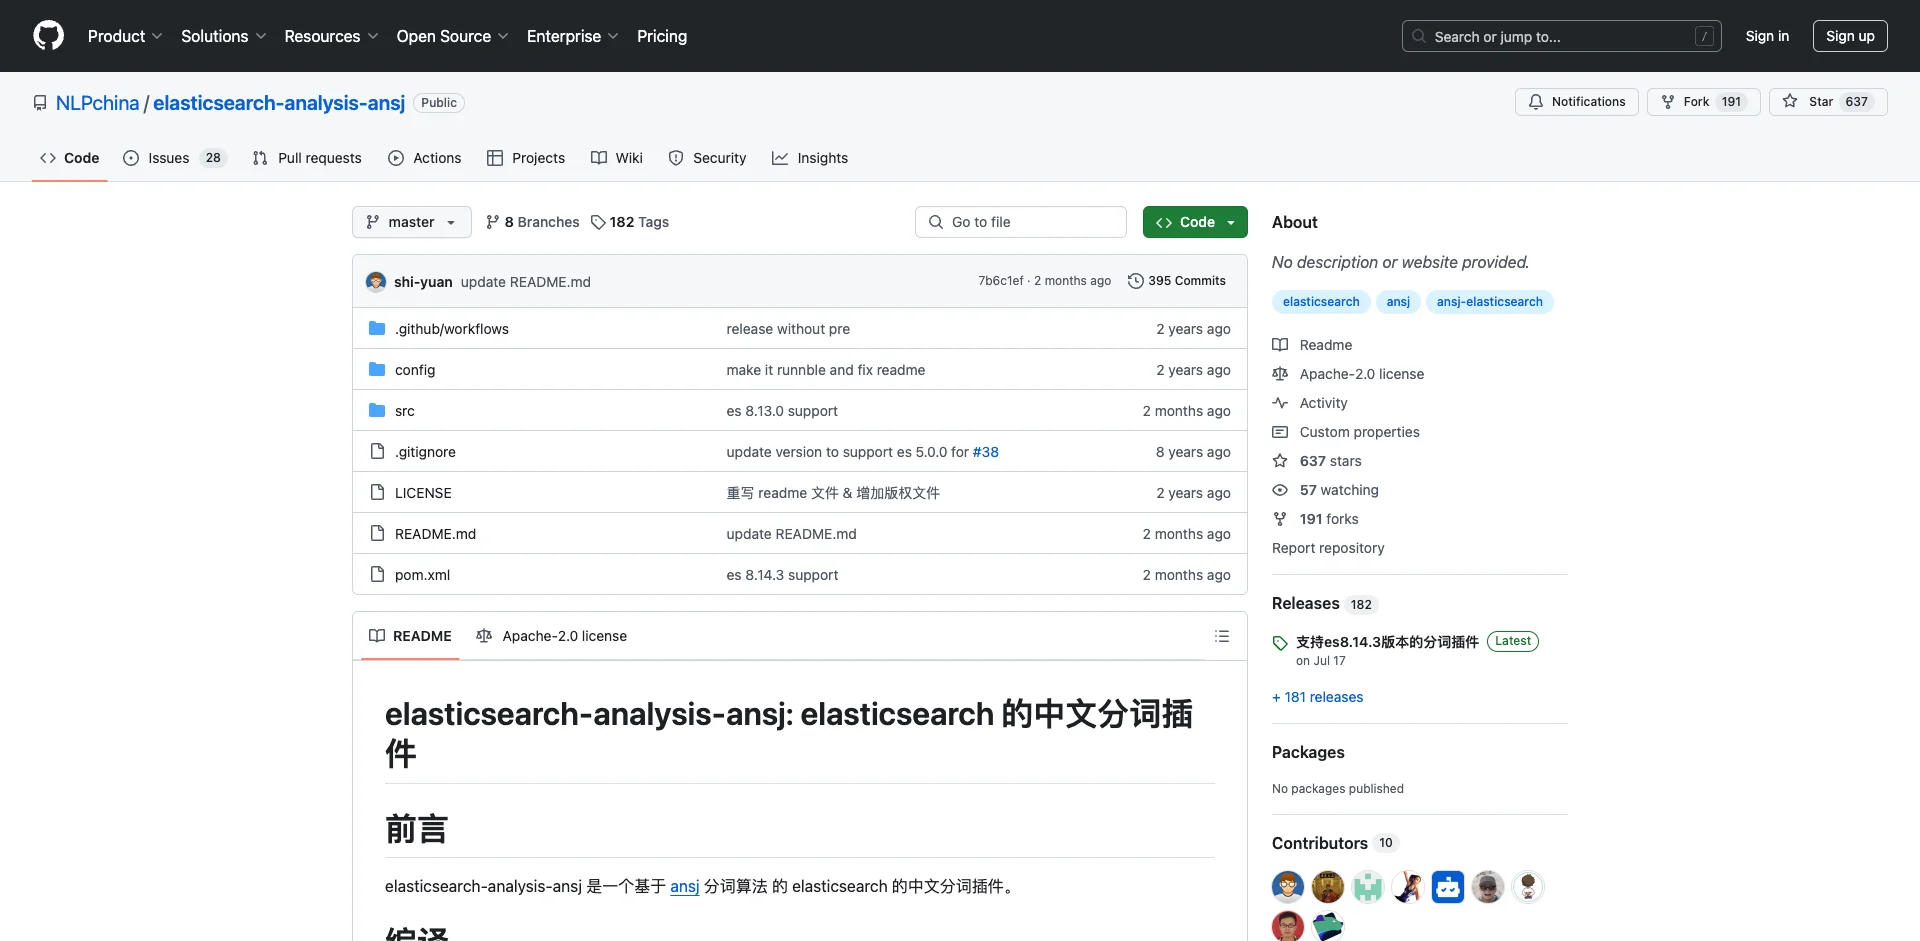Viewport: 1920px width, 941px height.
Task: Go to the Pricing page
Action: 662,36
